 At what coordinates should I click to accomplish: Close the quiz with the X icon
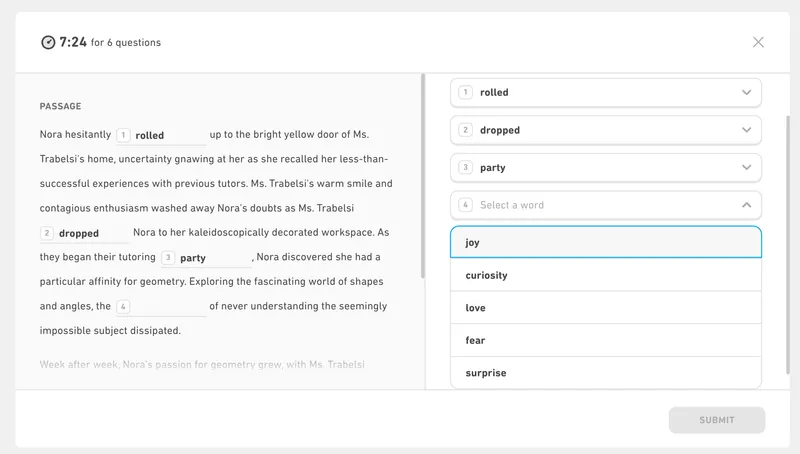coord(758,42)
